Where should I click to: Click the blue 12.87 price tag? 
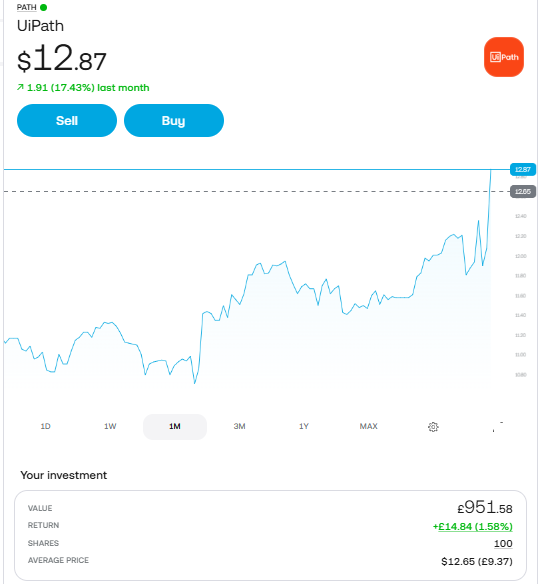point(522,169)
